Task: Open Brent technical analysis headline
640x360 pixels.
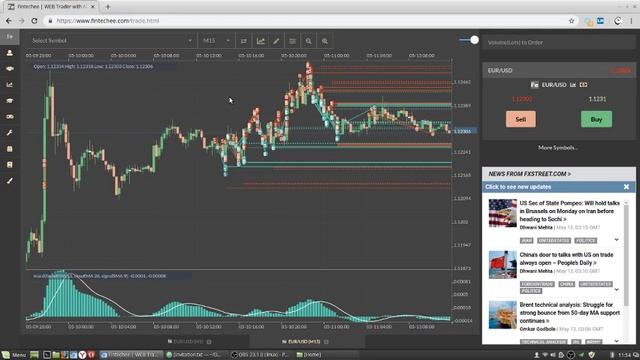Action: coord(570,313)
